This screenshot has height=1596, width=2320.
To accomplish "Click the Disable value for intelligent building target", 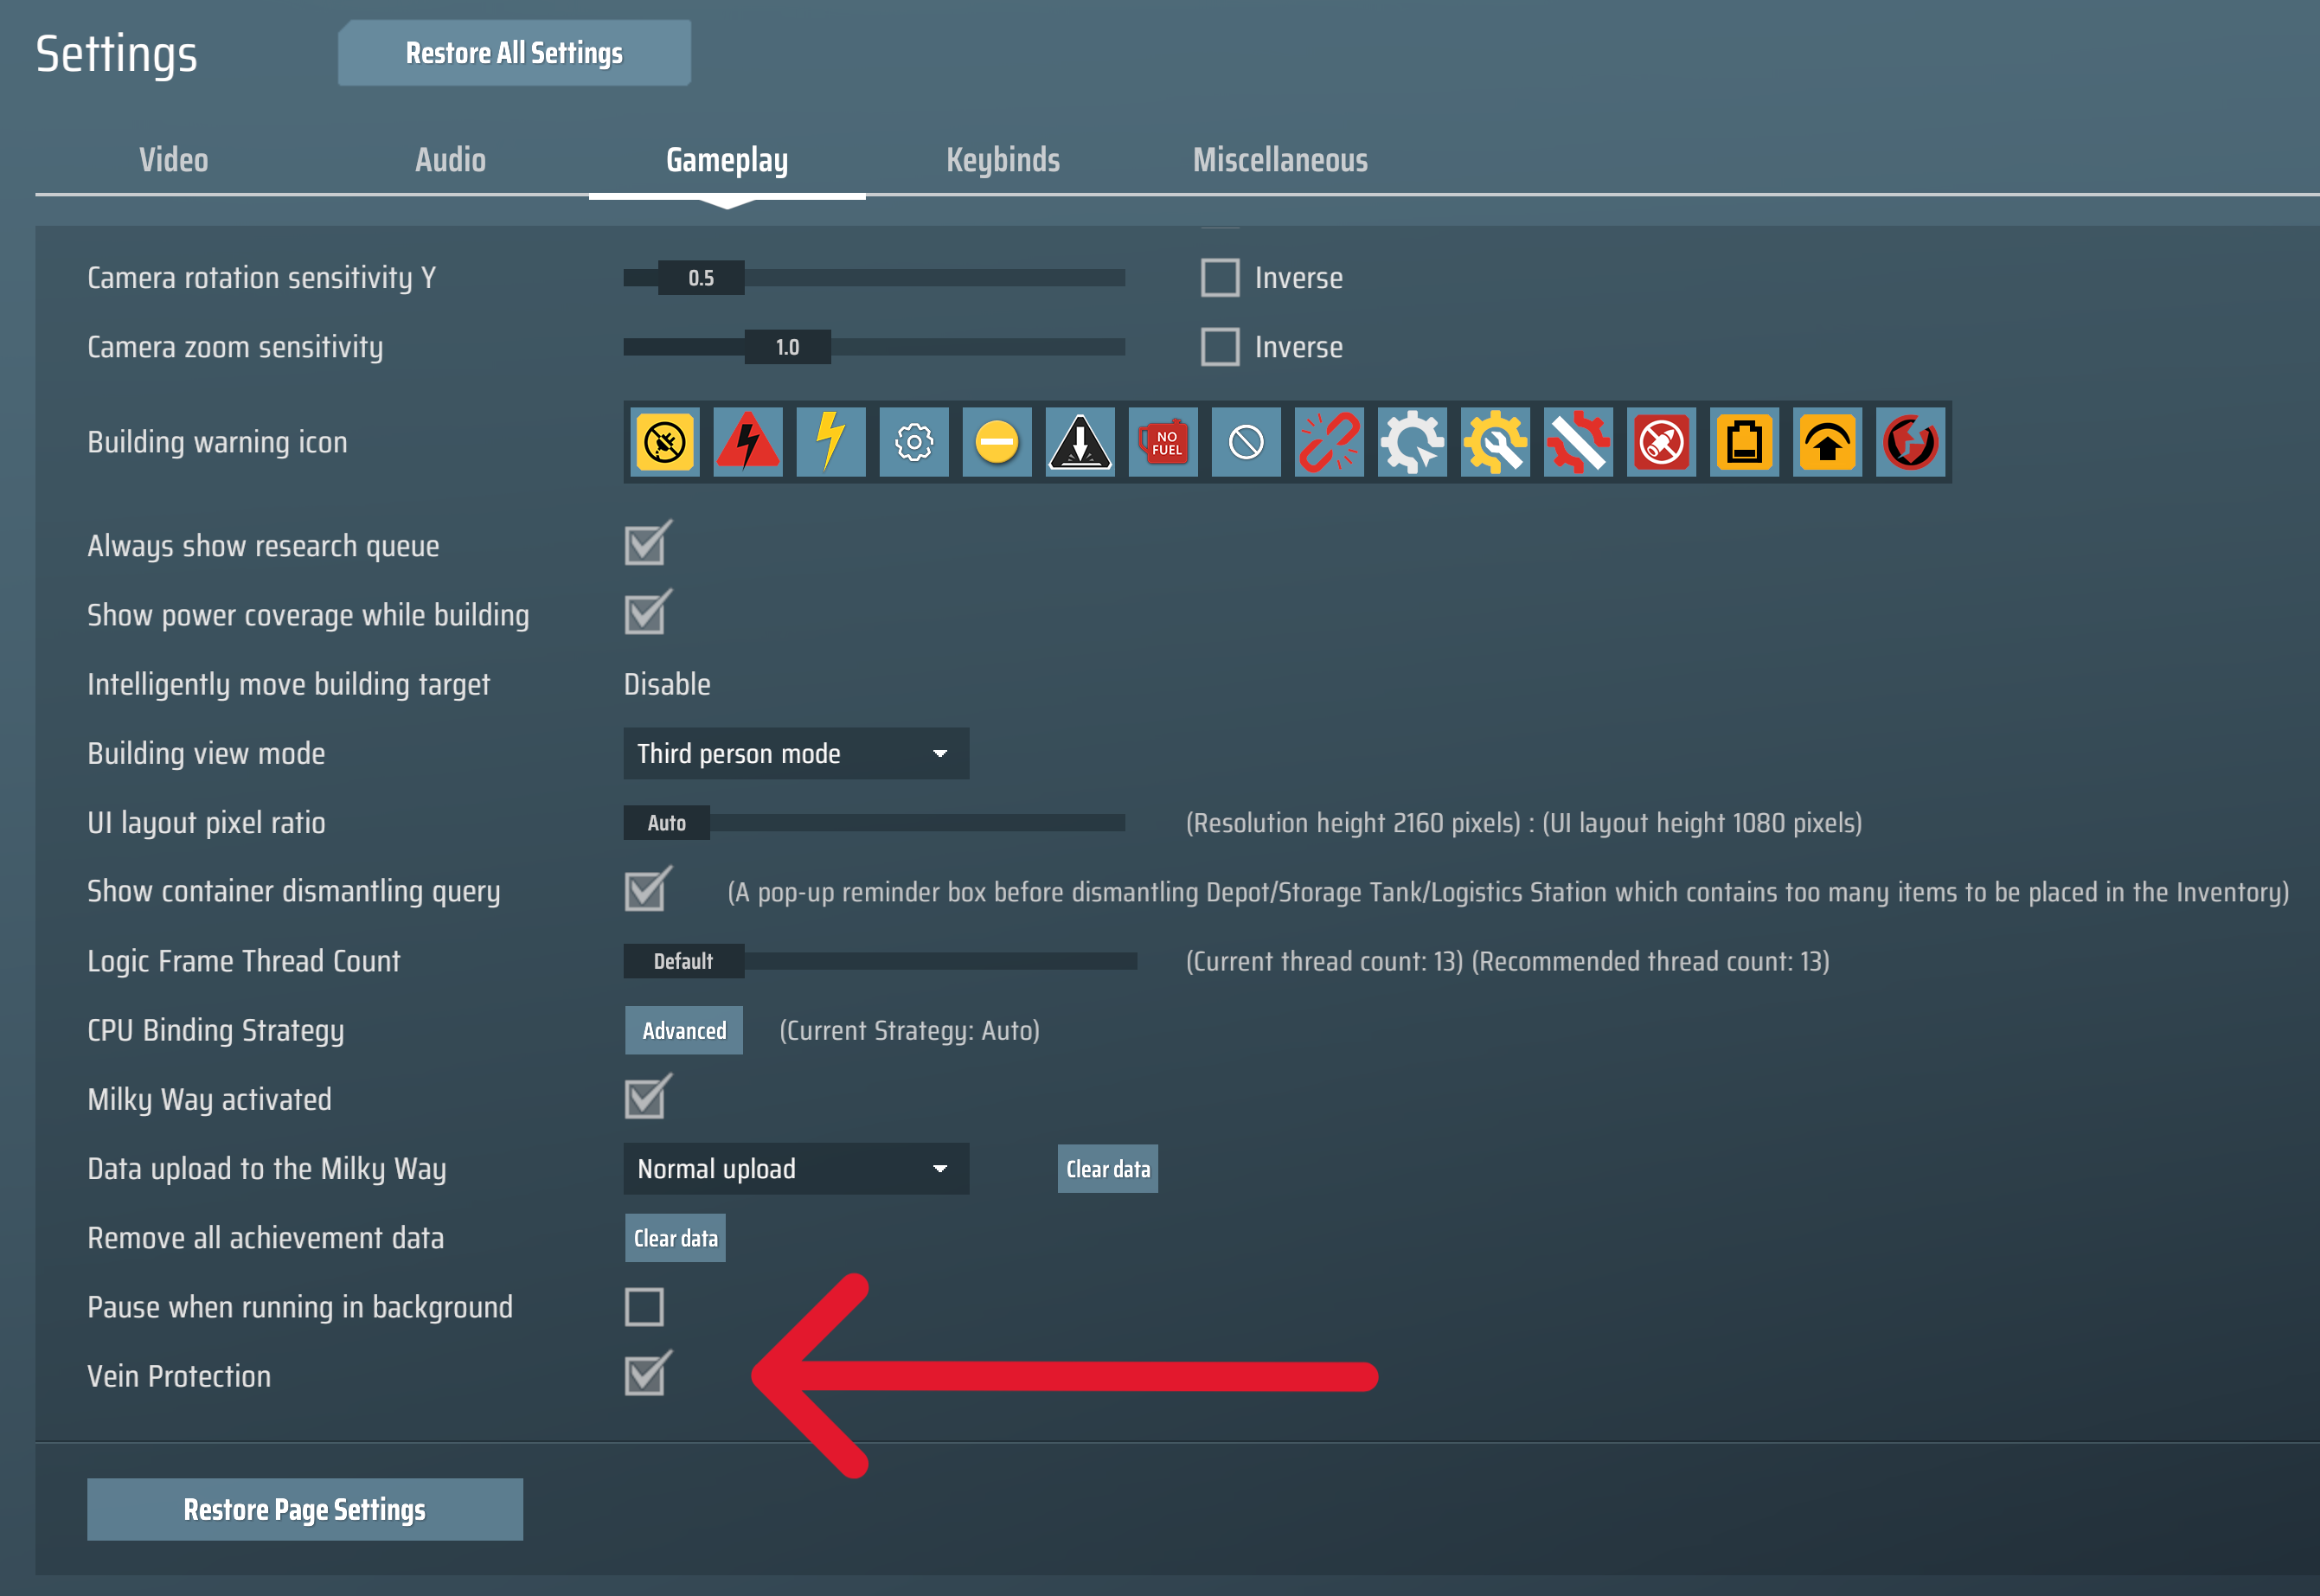I will coord(667,684).
